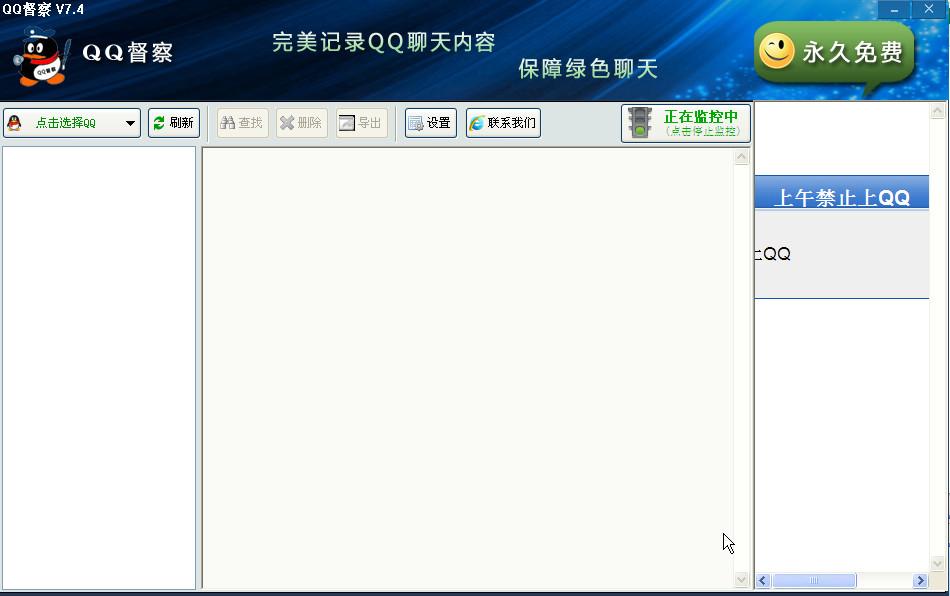Screen dimensions: 950x596
Task: Click the 刷新 refresh button
Action: (174, 123)
